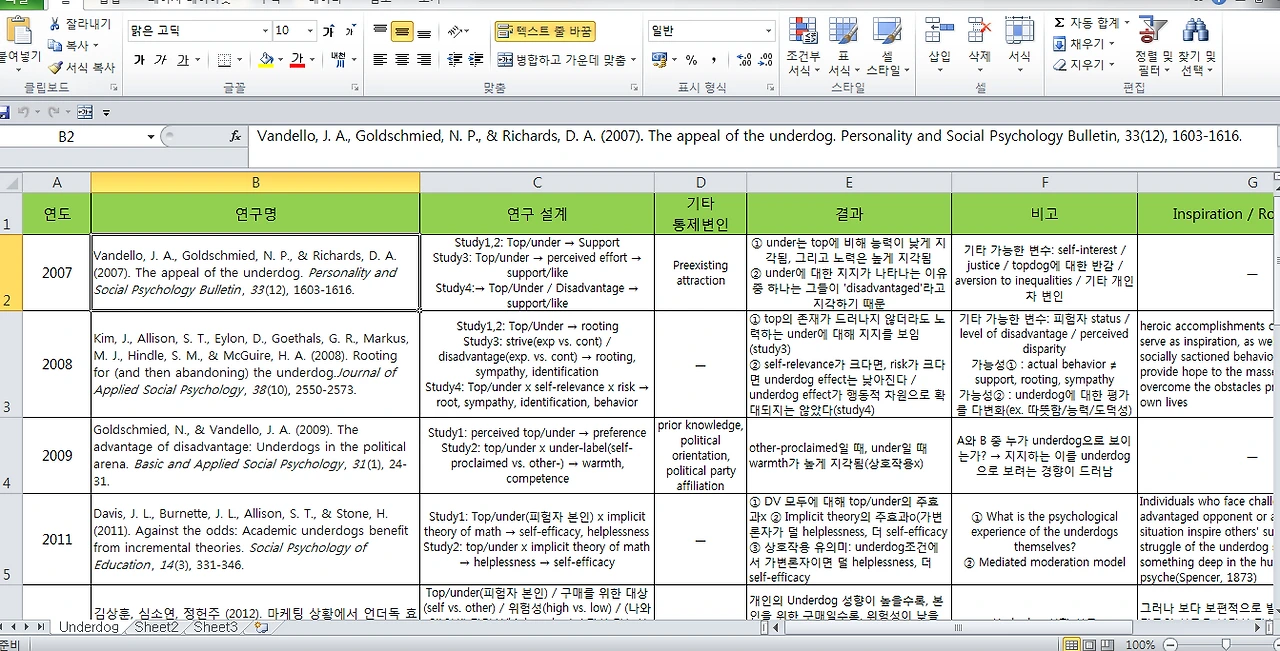Viewport: 1280px width, 651px height.
Task: Select row 3 header
Action: [11, 364]
